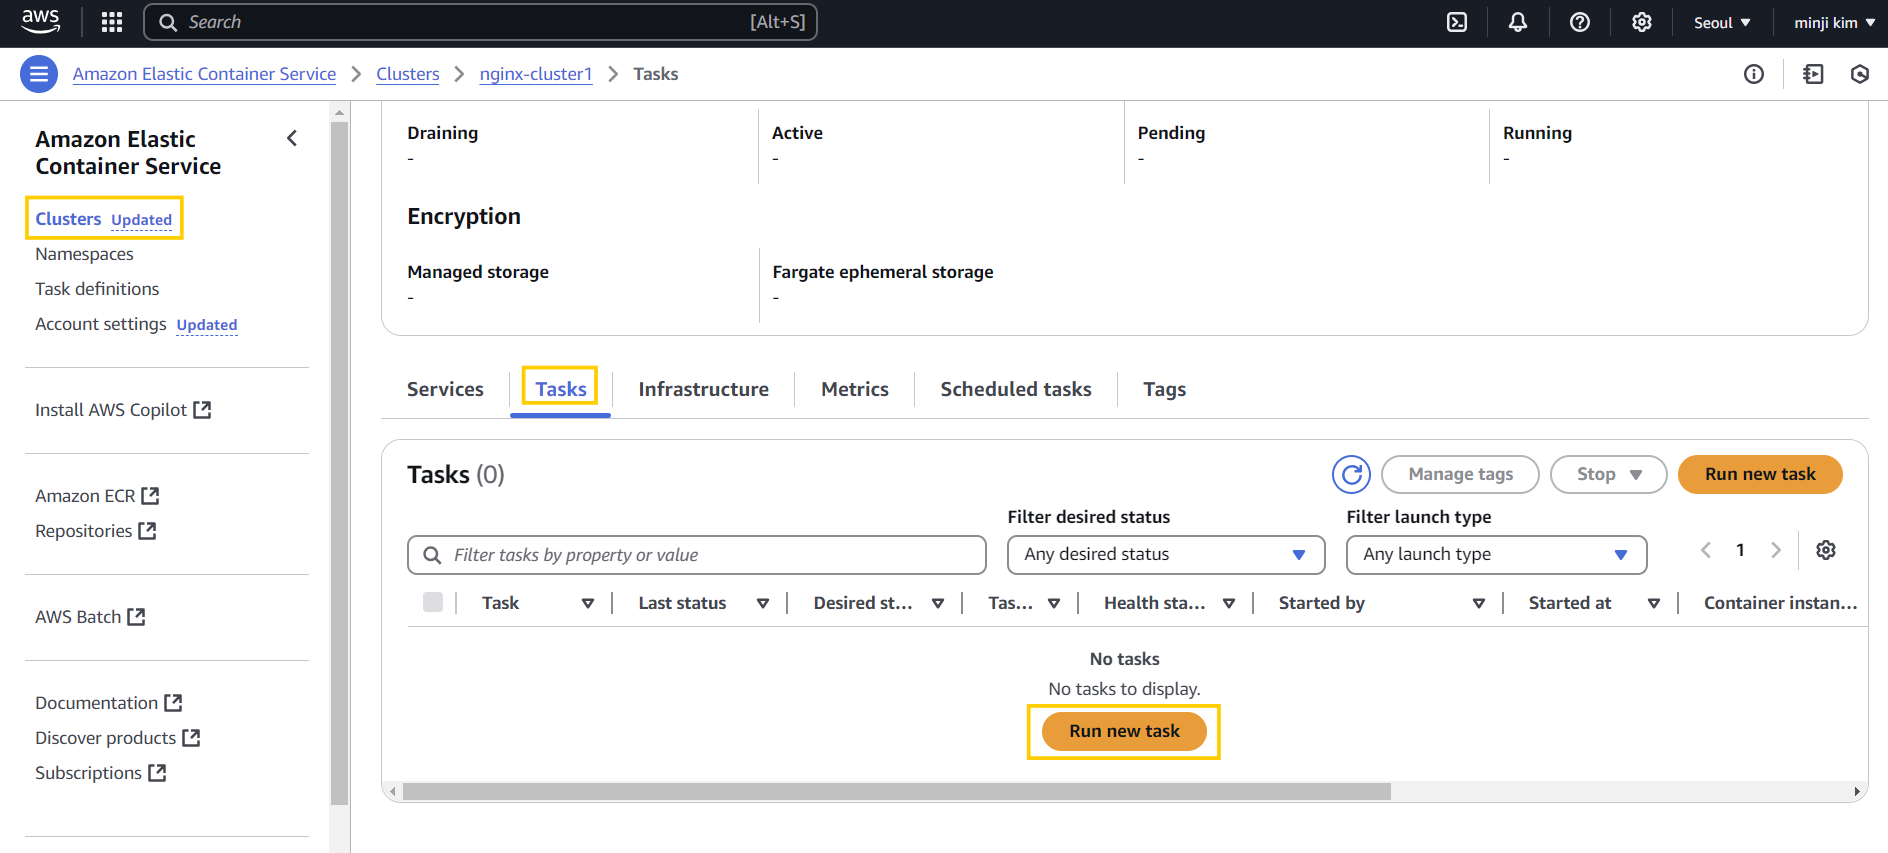Open the minji kim account menu

(x=1834, y=22)
